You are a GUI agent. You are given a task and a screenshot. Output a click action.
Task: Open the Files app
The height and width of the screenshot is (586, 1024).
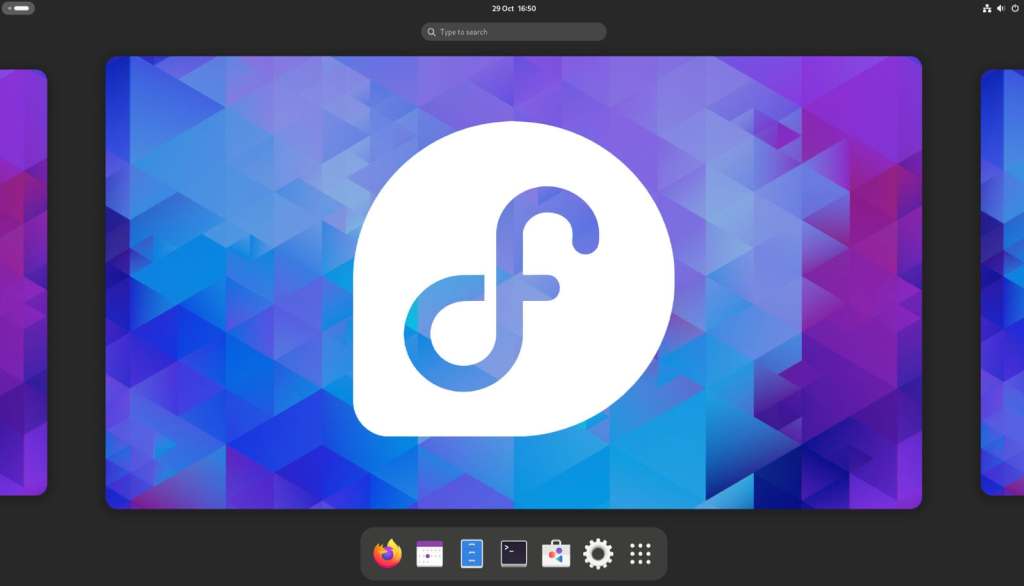tap(471, 553)
